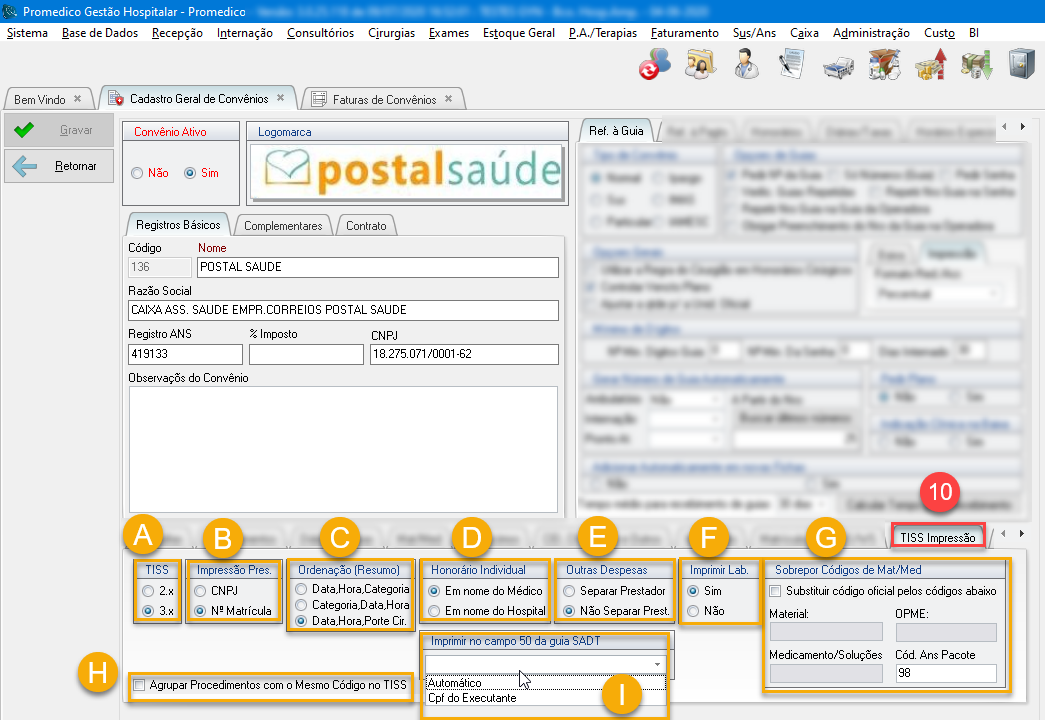Switch to the Complementares tab

tap(283, 226)
